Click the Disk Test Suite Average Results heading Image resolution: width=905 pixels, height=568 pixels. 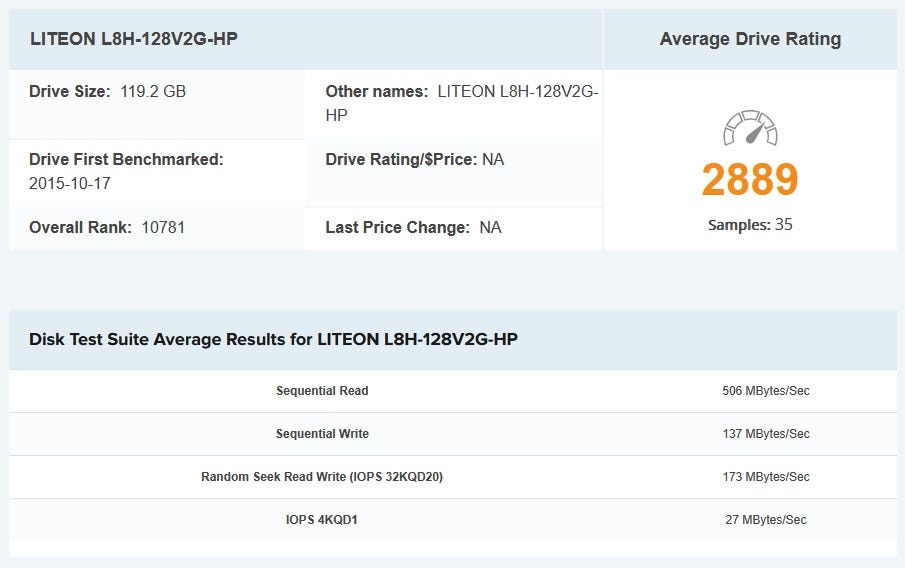(273, 339)
